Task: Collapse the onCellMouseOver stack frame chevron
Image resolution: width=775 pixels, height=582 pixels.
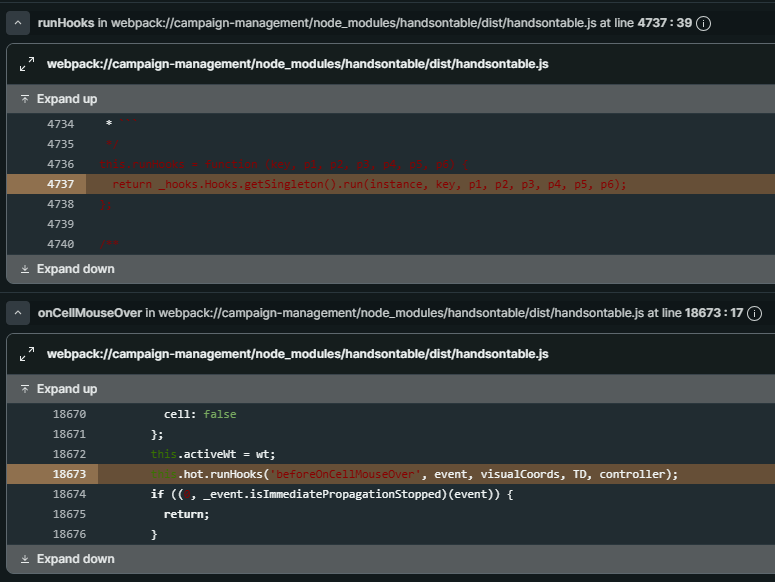Action: coord(18,313)
